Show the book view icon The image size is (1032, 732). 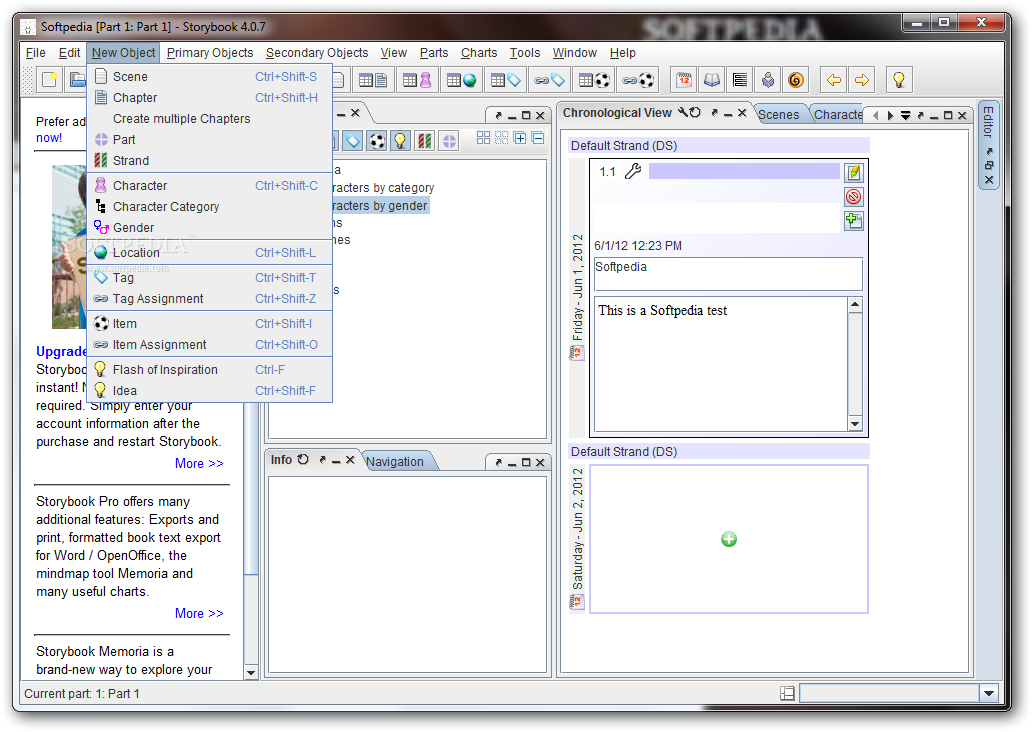712,80
